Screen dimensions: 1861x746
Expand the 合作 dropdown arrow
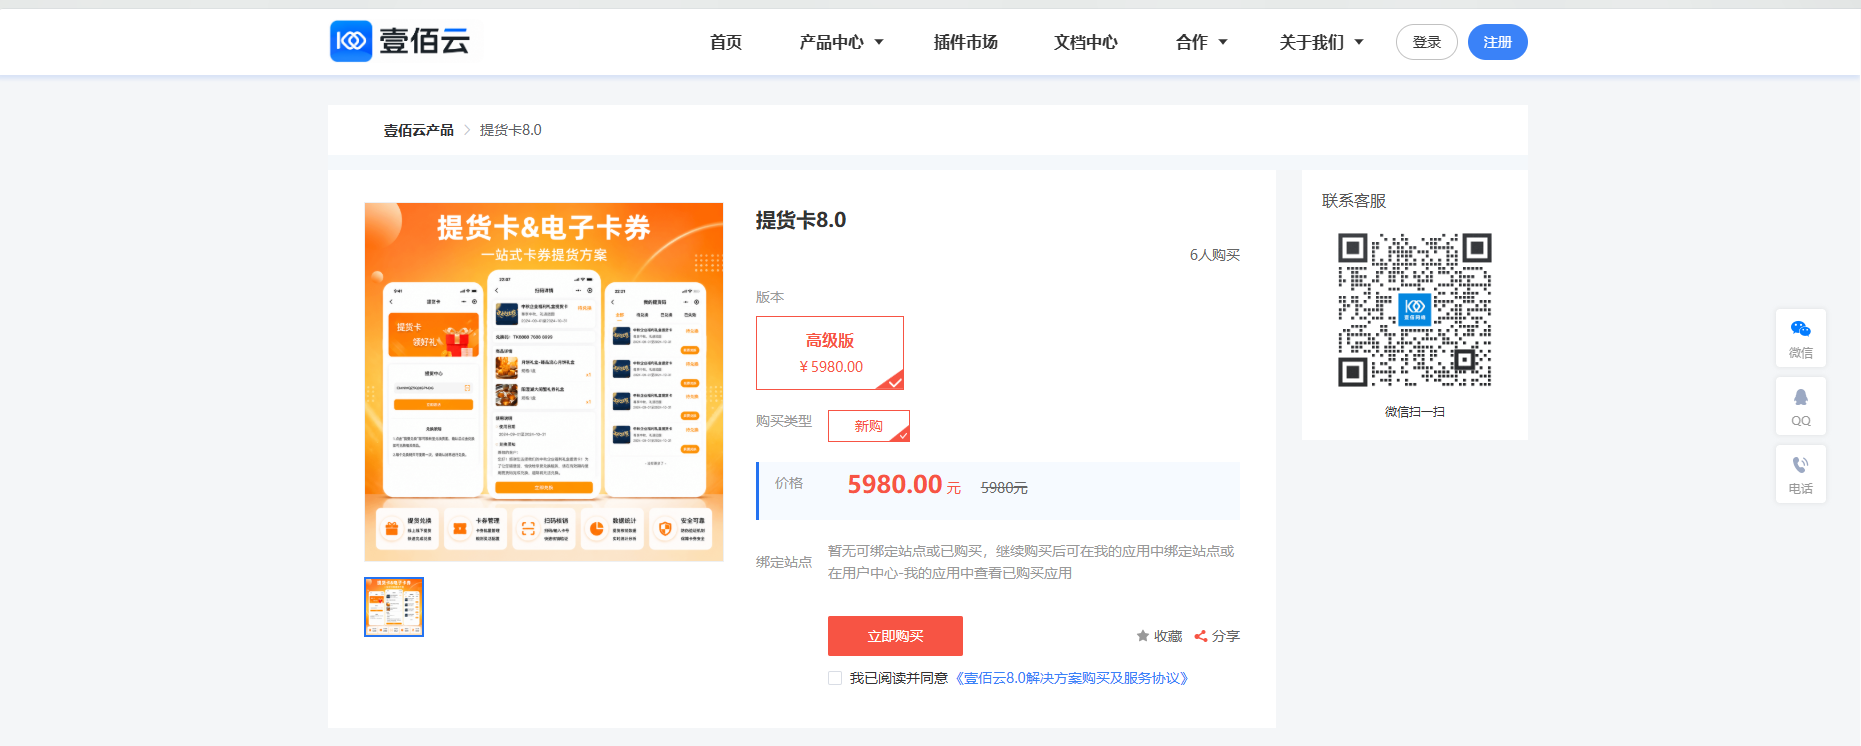click(x=1223, y=42)
